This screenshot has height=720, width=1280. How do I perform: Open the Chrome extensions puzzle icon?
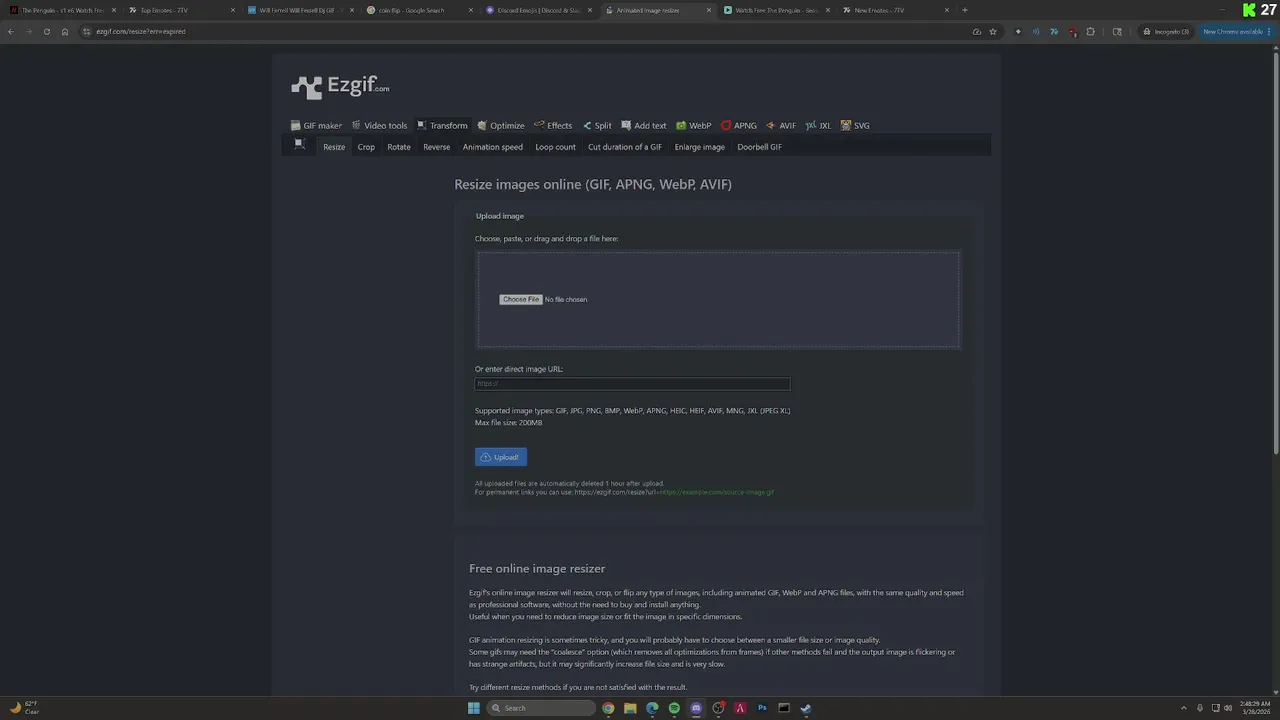tap(1090, 32)
